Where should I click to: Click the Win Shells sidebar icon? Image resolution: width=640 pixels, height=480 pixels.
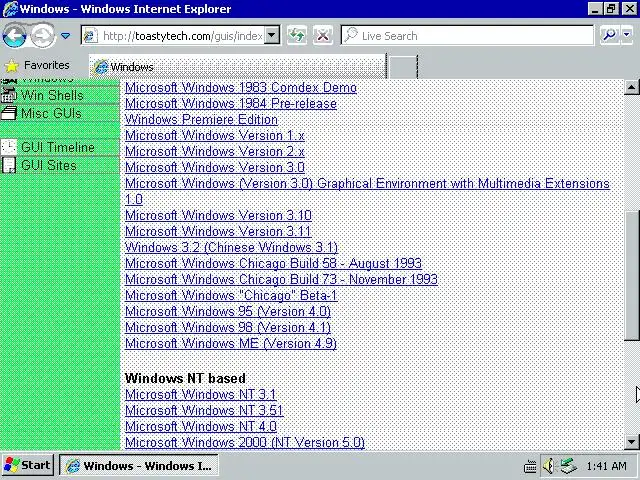click(9, 96)
